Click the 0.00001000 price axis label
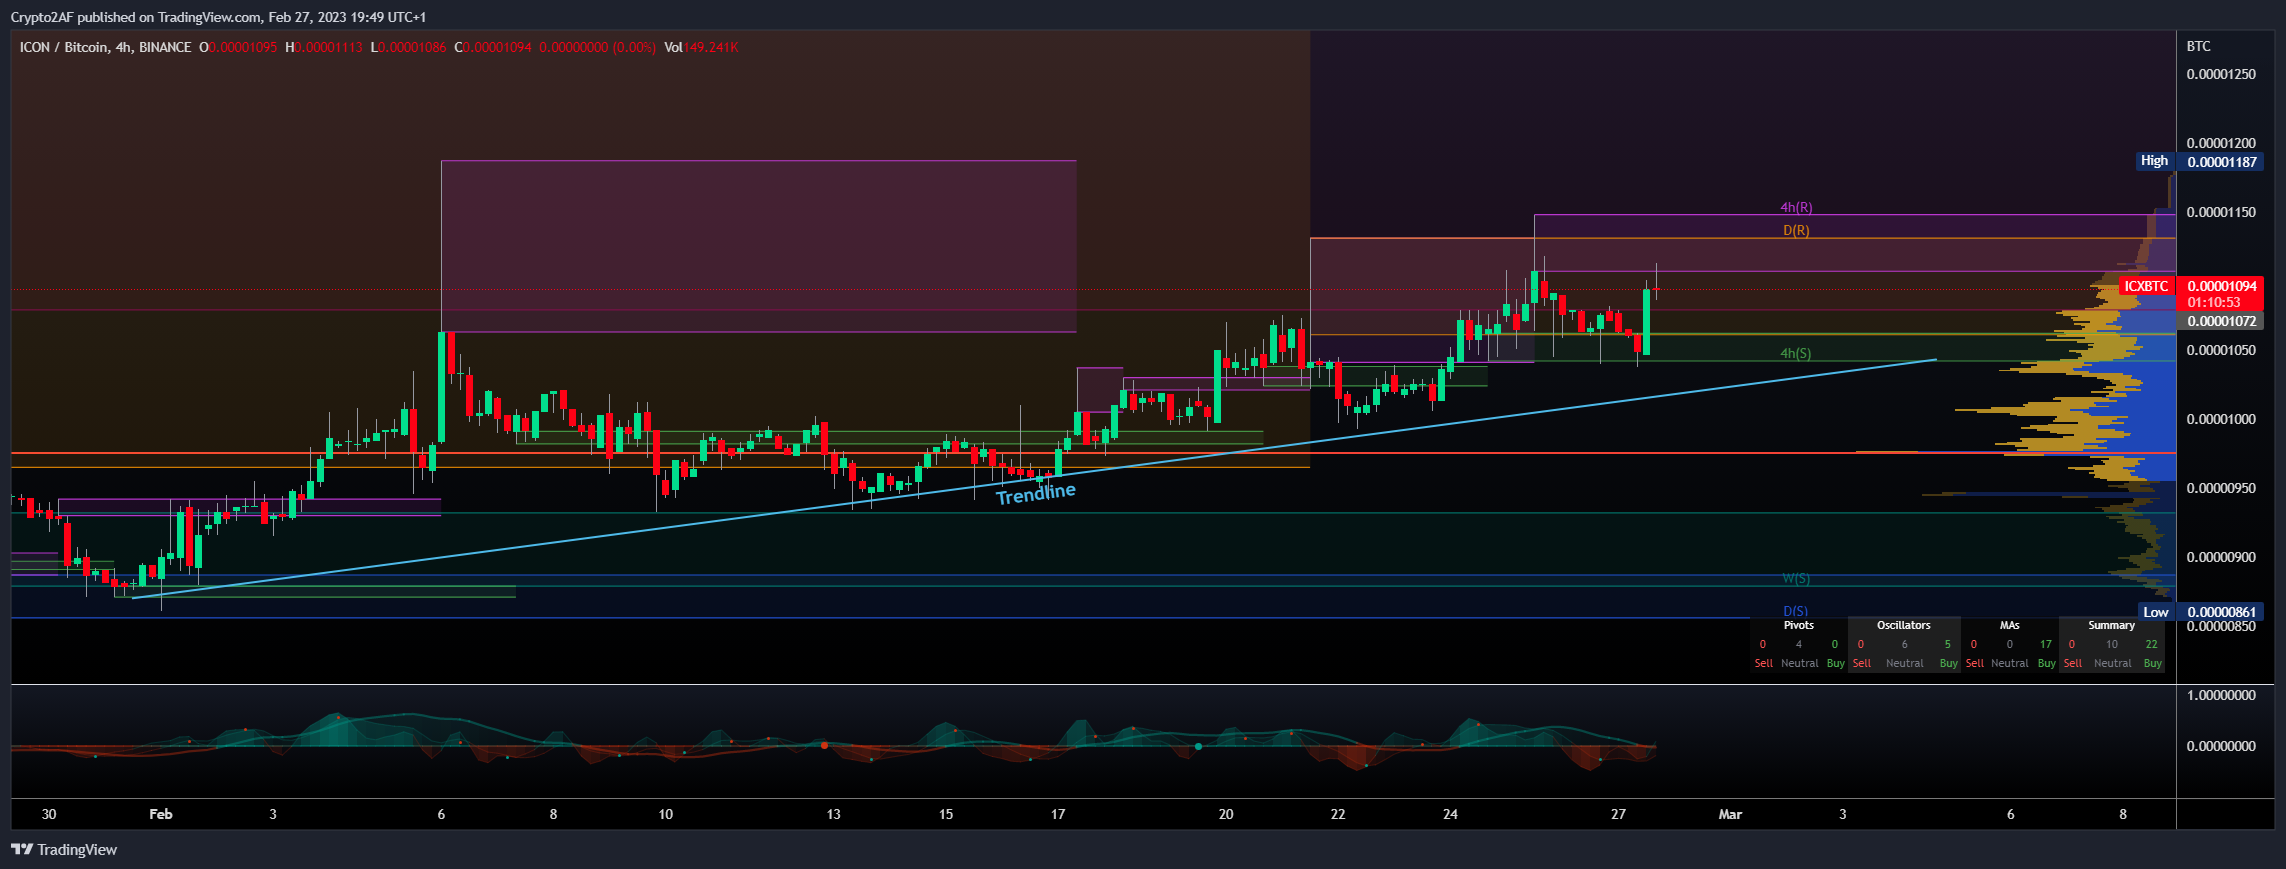Screen dimensions: 2286x869 2221,419
